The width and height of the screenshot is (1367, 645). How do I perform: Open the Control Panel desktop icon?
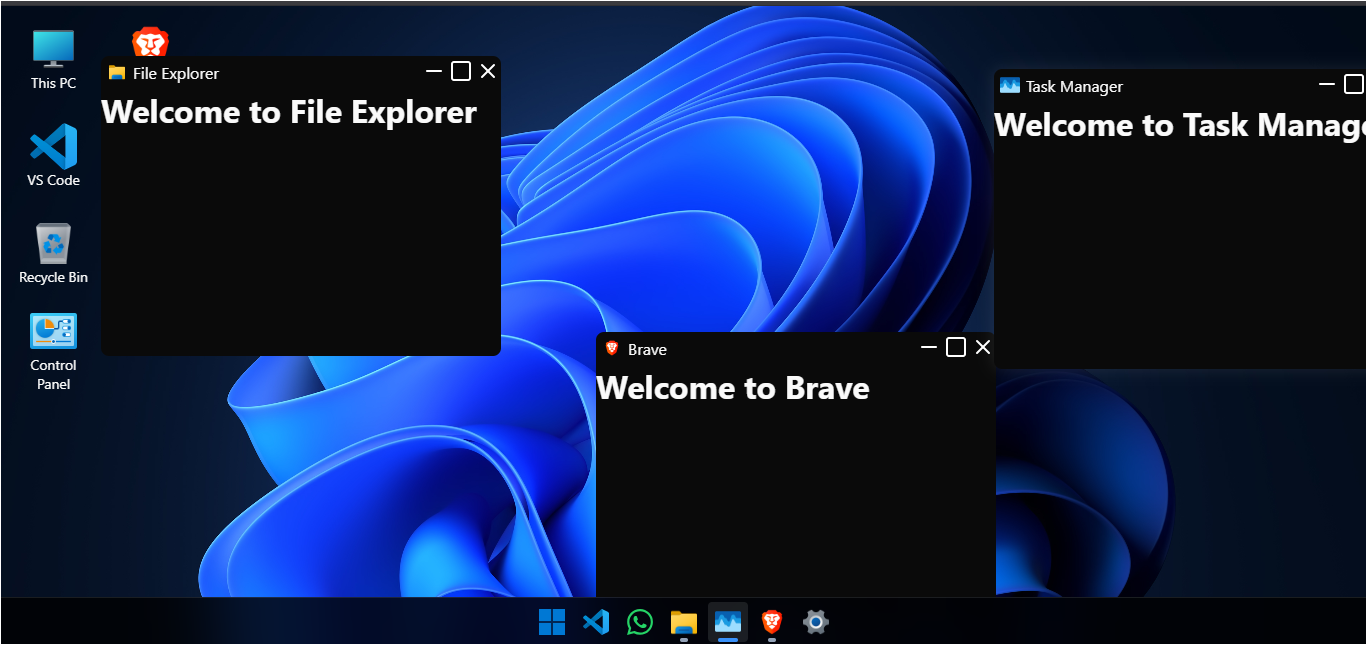[x=53, y=331]
